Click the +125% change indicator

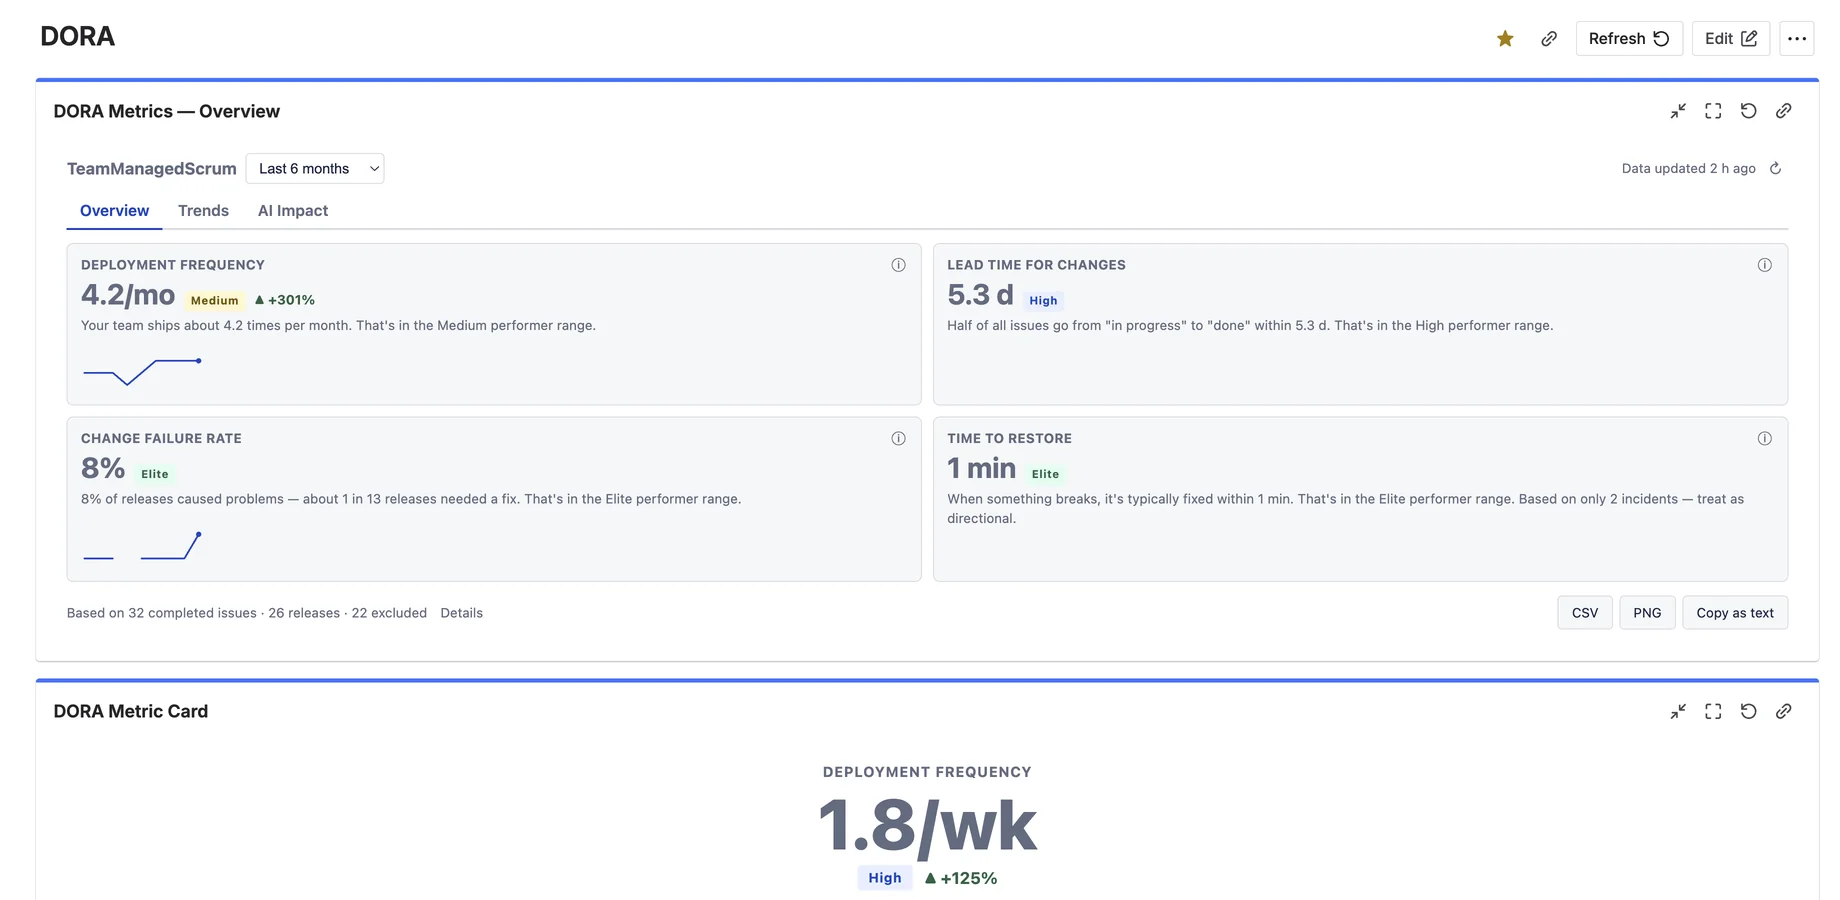coord(961,878)
